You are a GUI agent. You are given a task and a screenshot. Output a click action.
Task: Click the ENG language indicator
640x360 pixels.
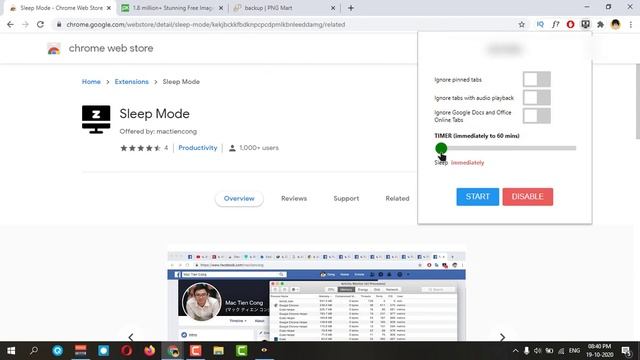point(574,351)
